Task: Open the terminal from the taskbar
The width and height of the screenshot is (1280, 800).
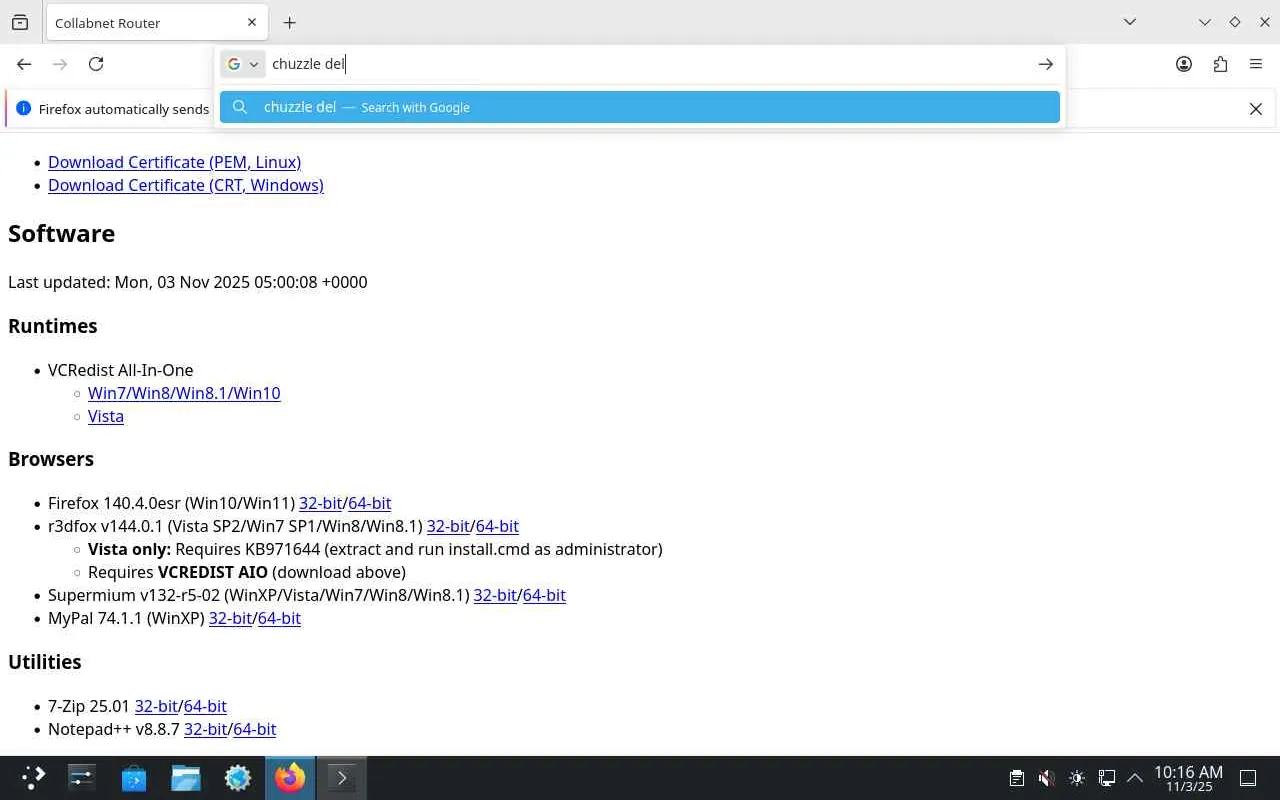Action: click(x=341, y=777)
